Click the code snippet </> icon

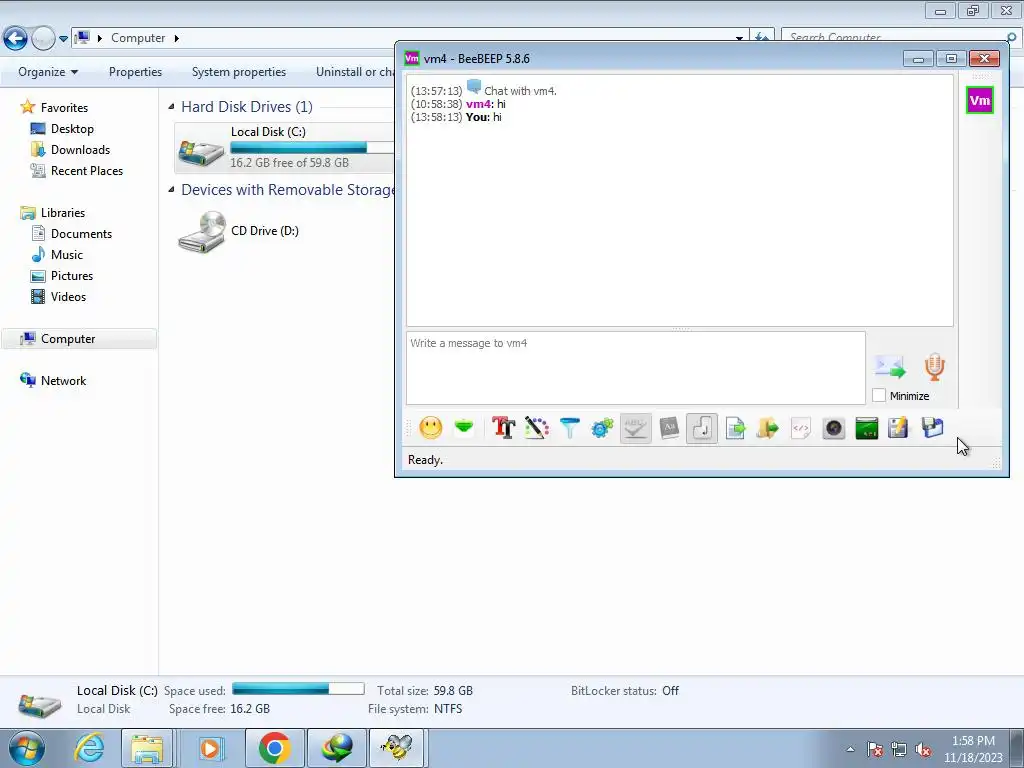point(801,428)
